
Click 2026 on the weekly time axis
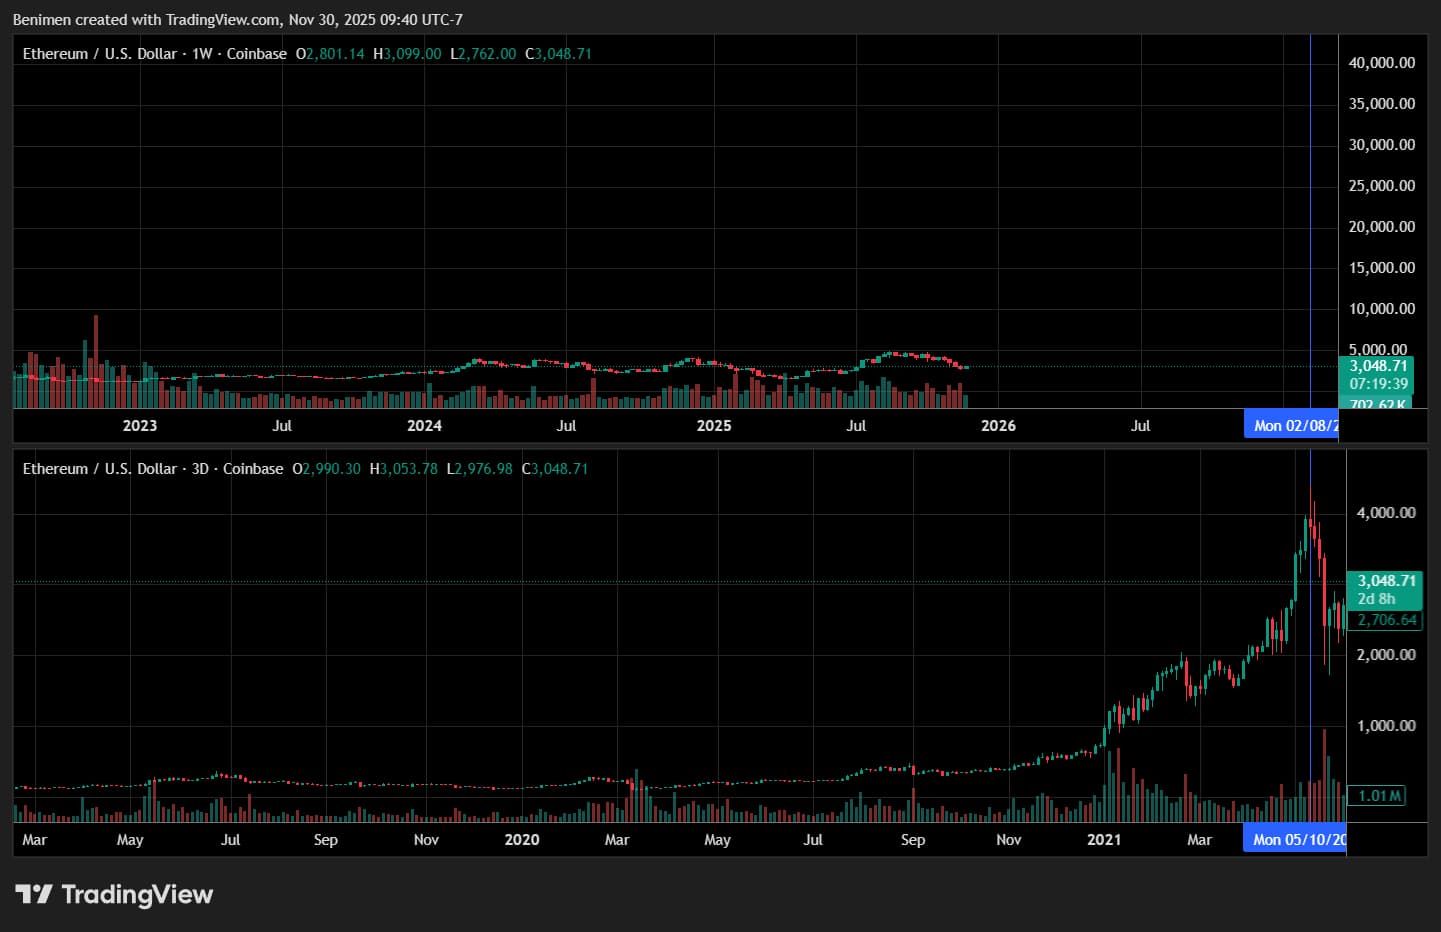(998, 426)
